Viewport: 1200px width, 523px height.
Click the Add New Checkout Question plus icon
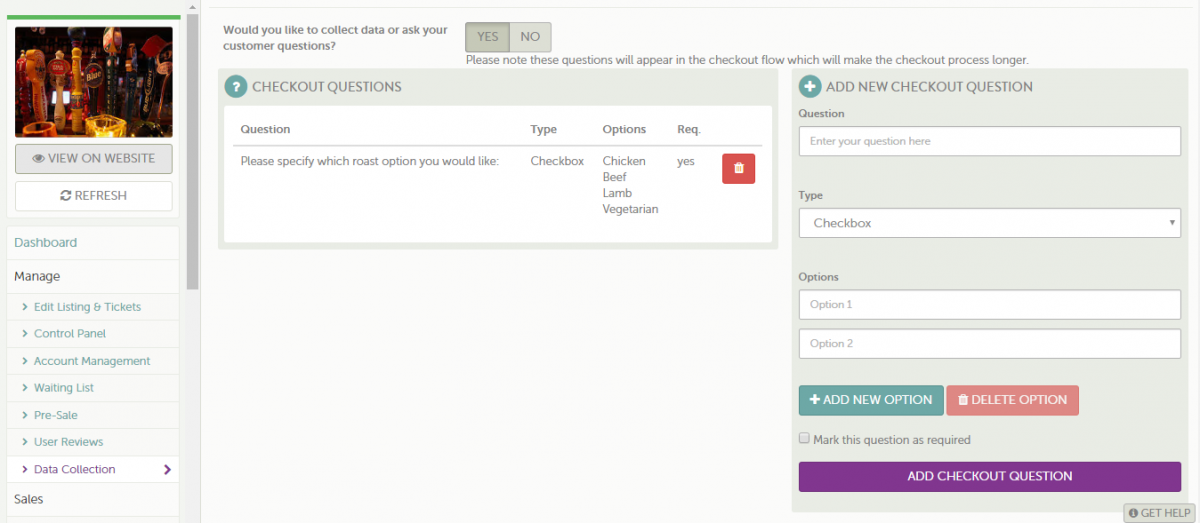pos(811,87)
